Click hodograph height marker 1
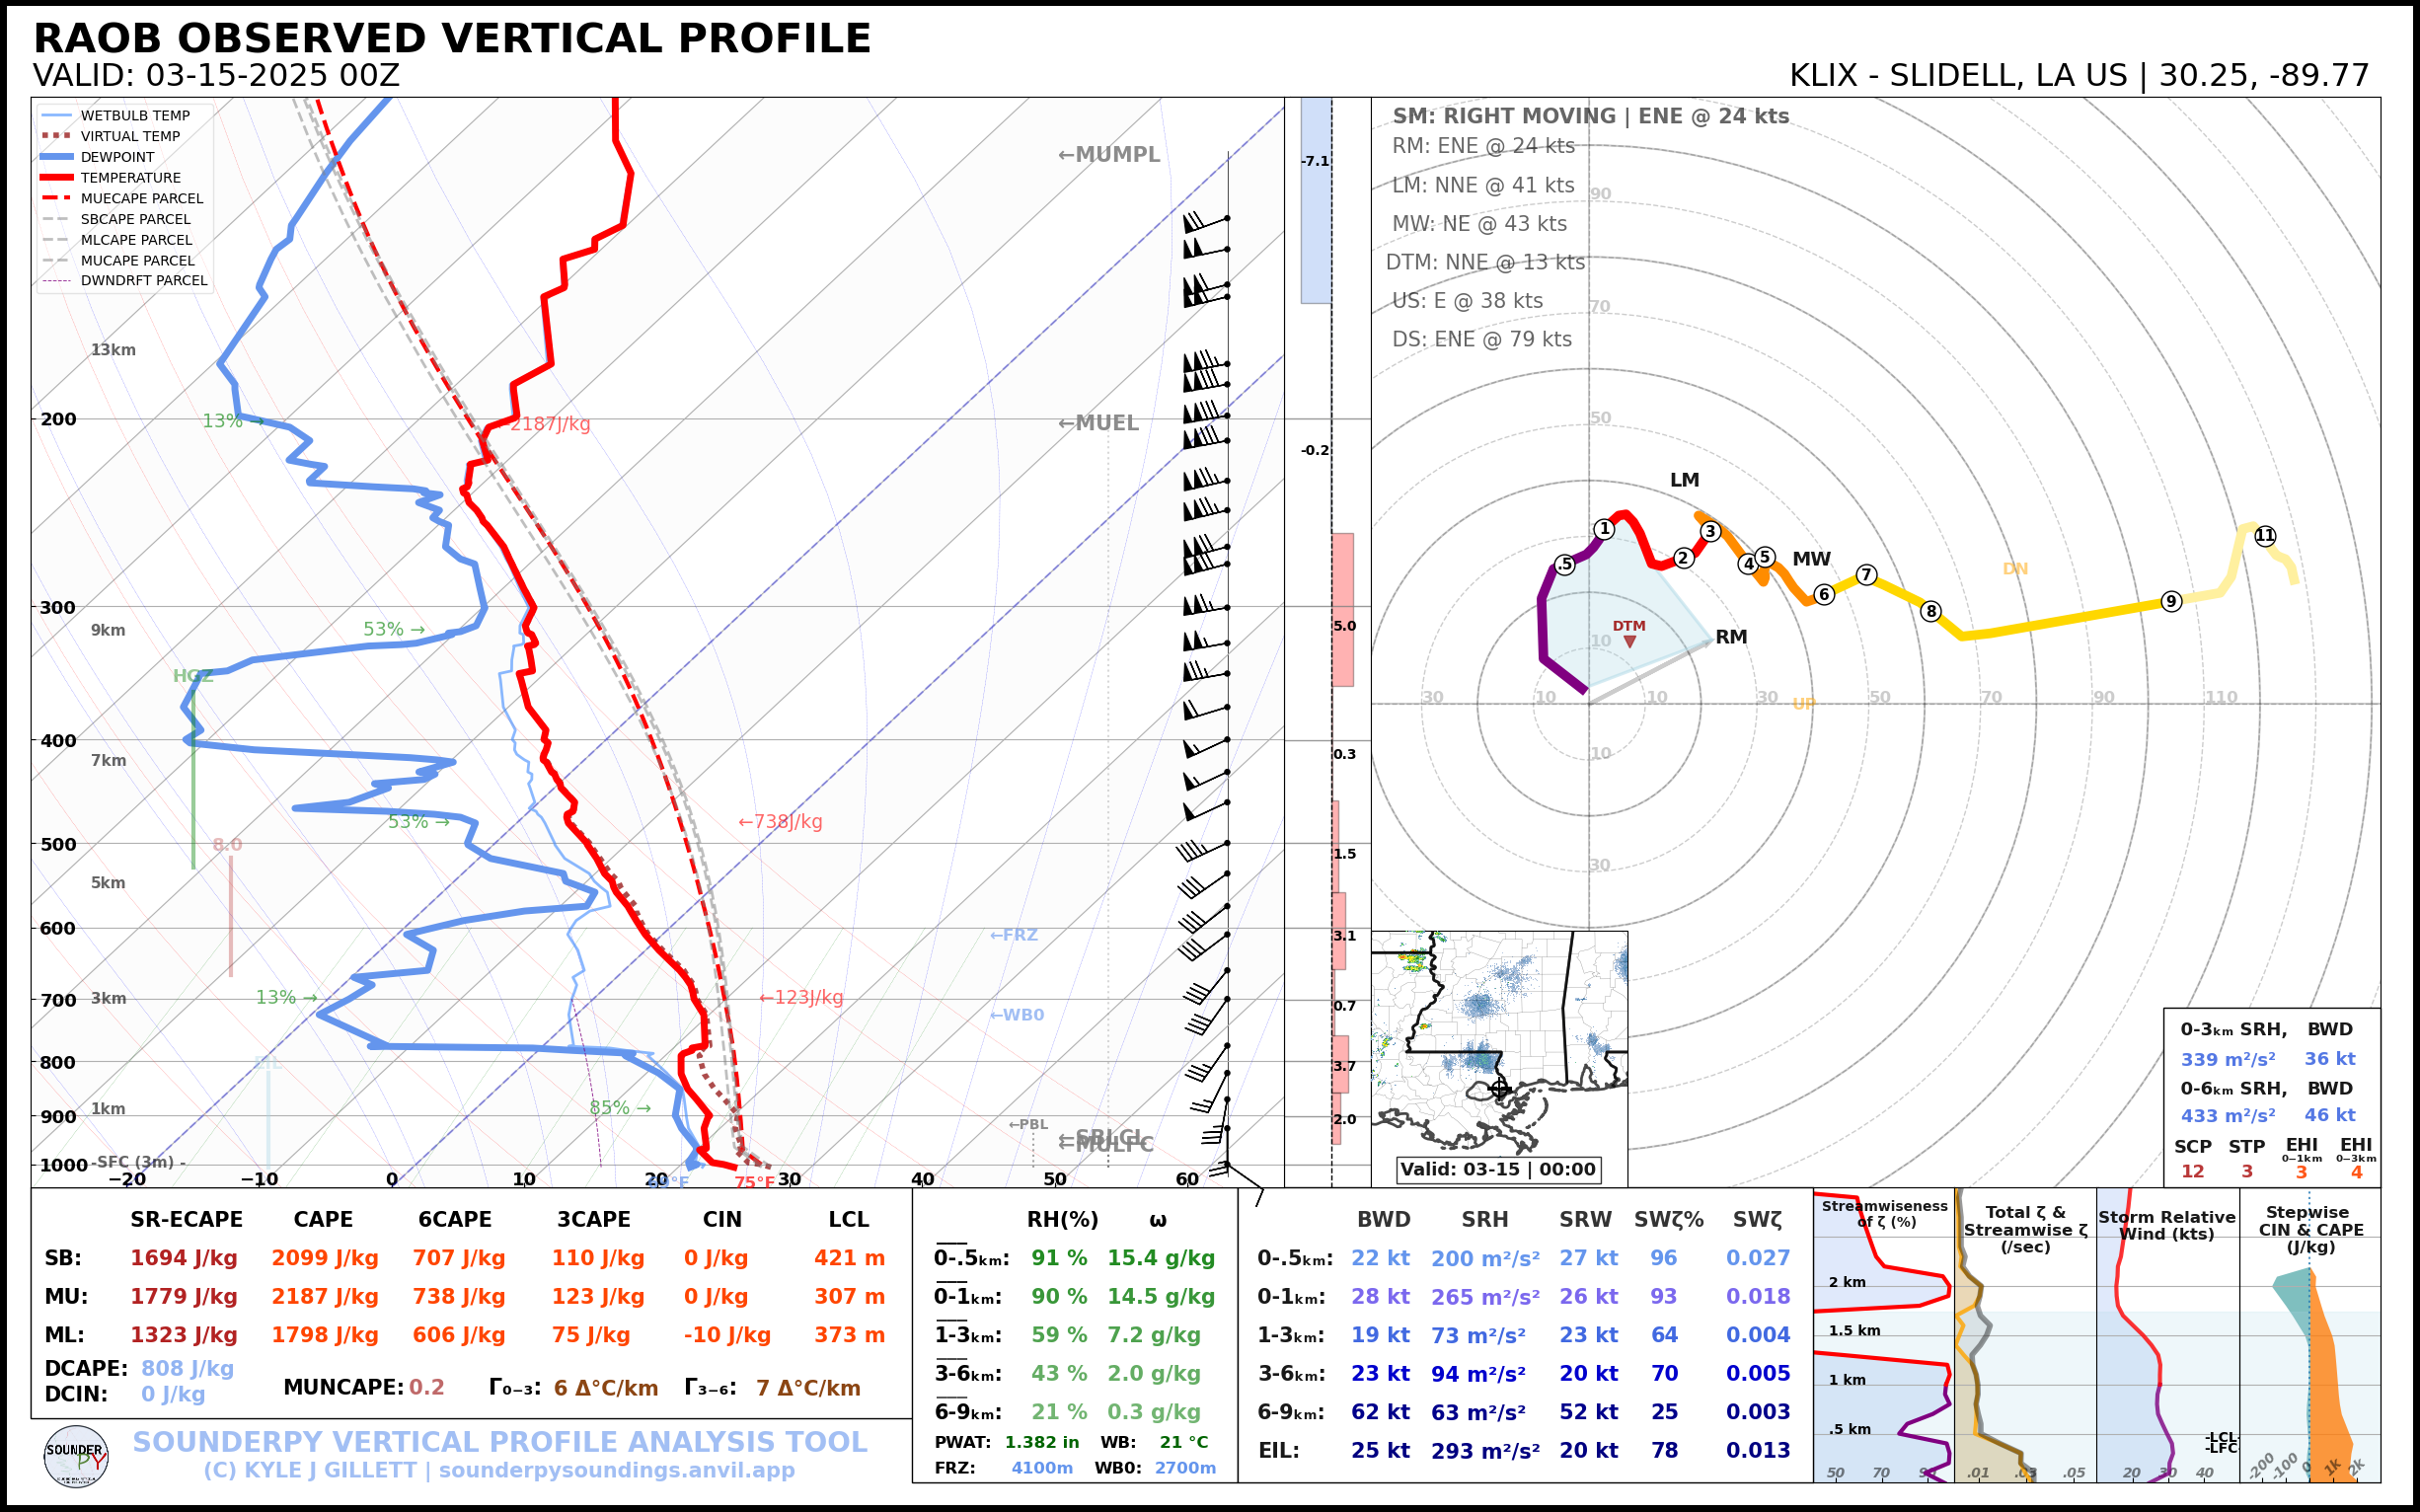 click(1604, 529)
